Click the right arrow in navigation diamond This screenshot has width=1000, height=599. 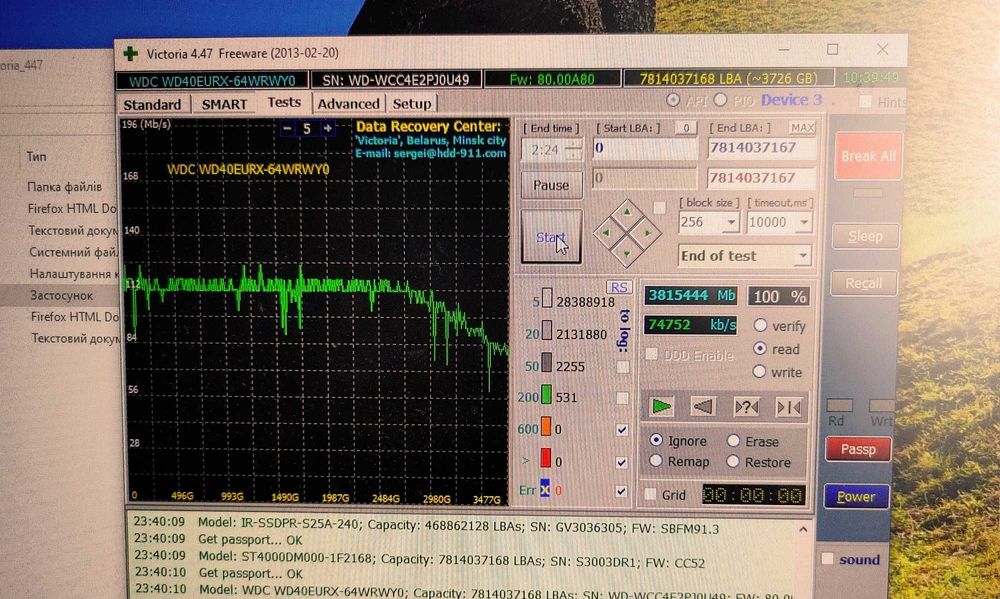tap(647, 233)
